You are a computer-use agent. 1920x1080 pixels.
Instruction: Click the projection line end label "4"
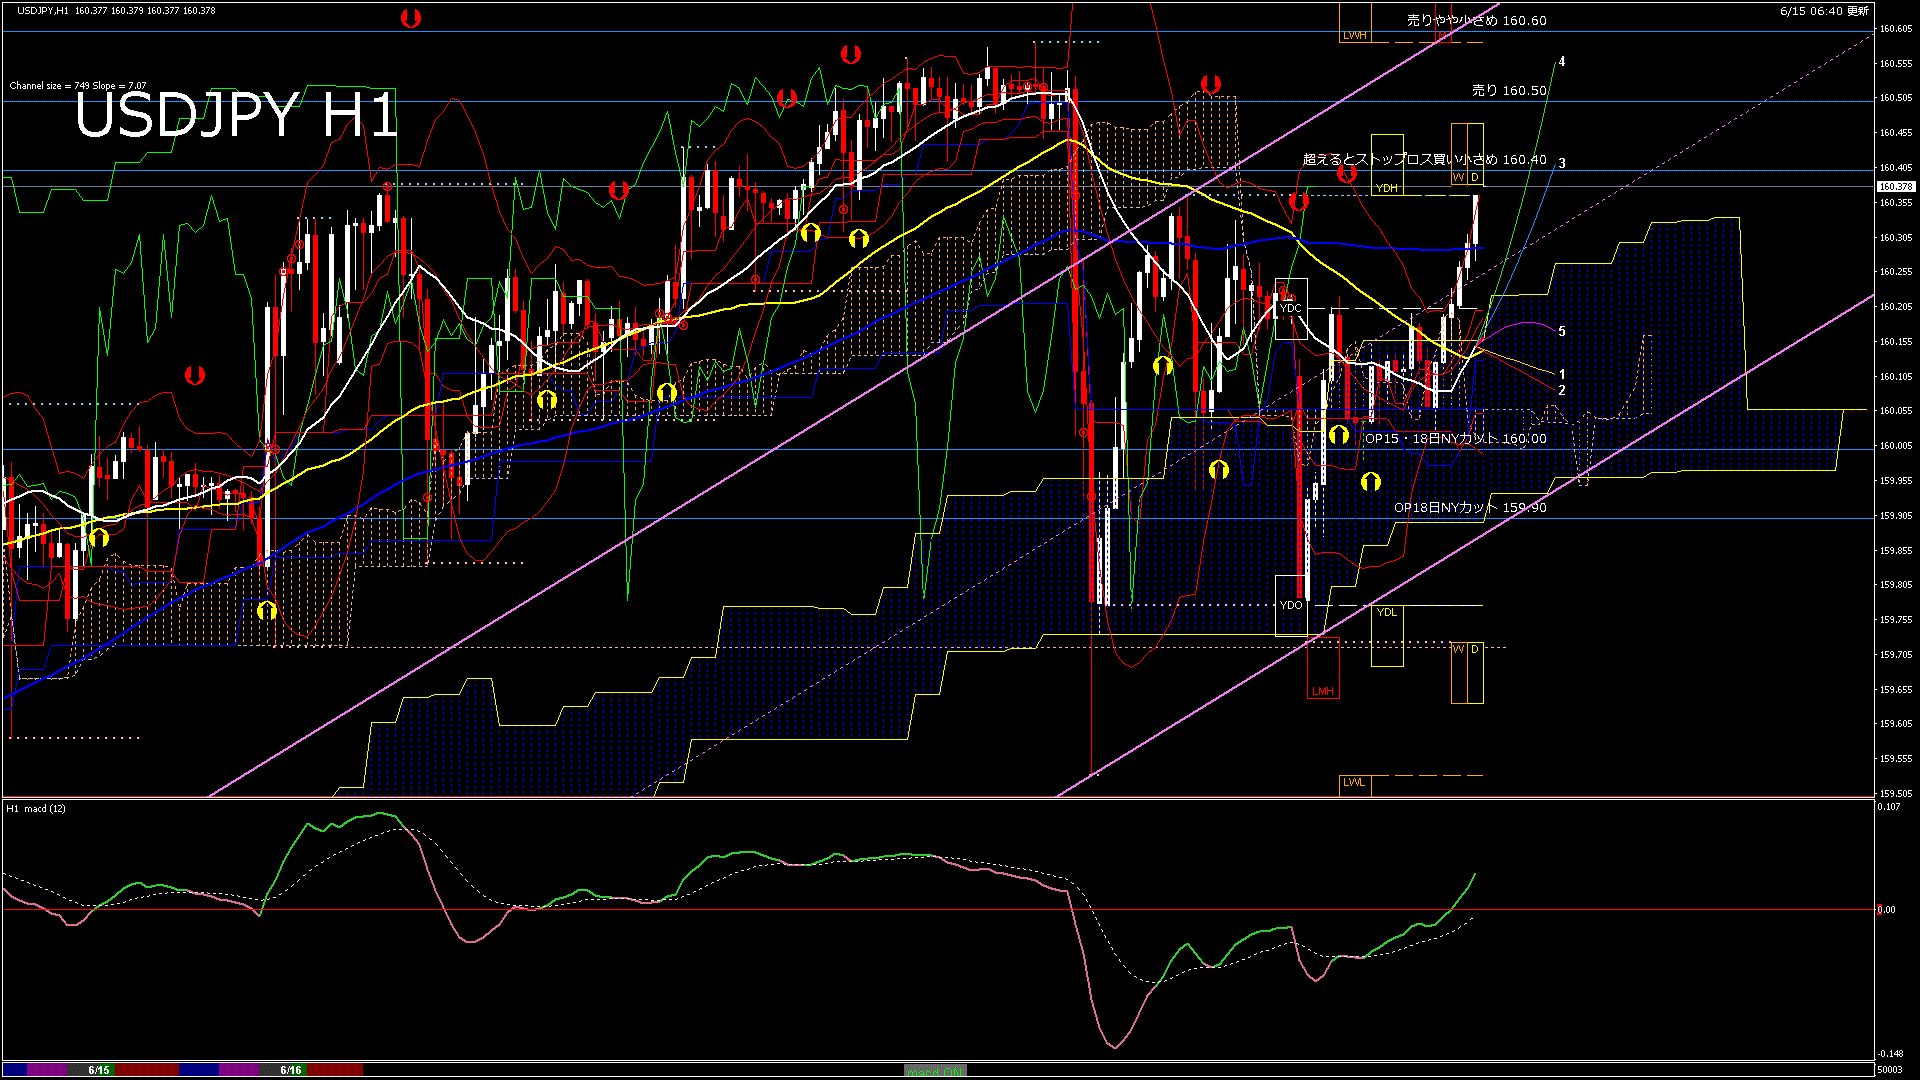(1562, 62)
